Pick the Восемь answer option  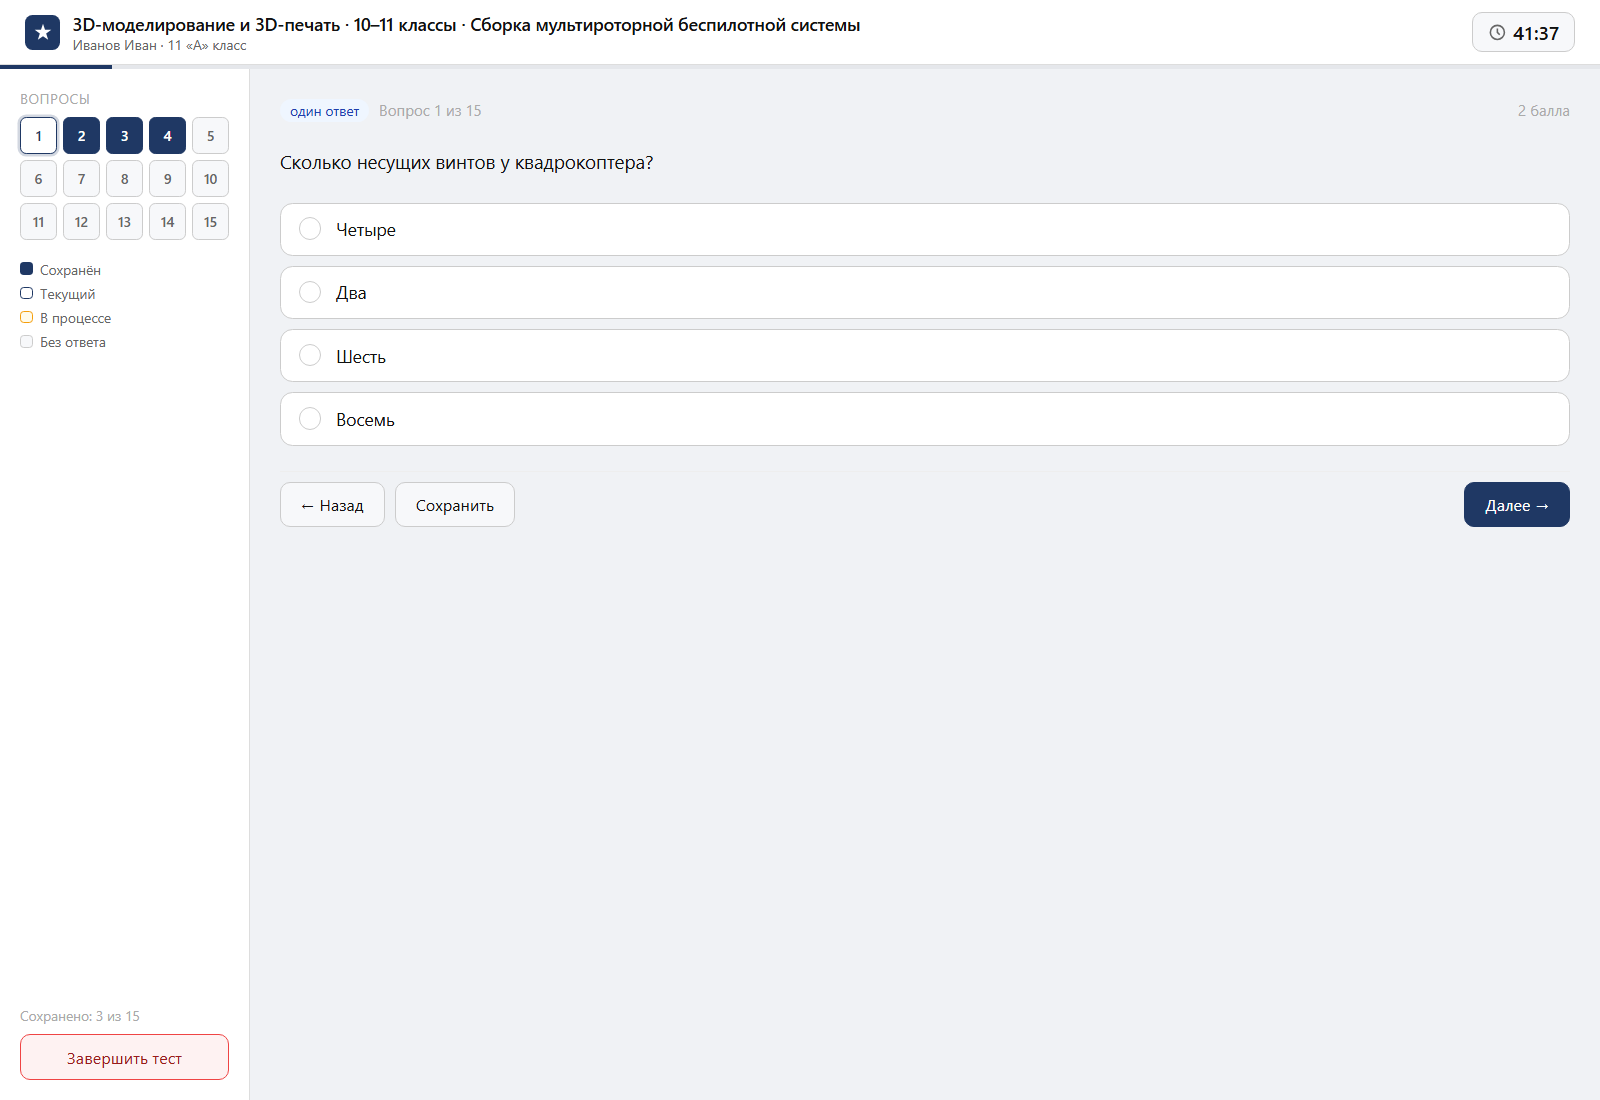924,419
